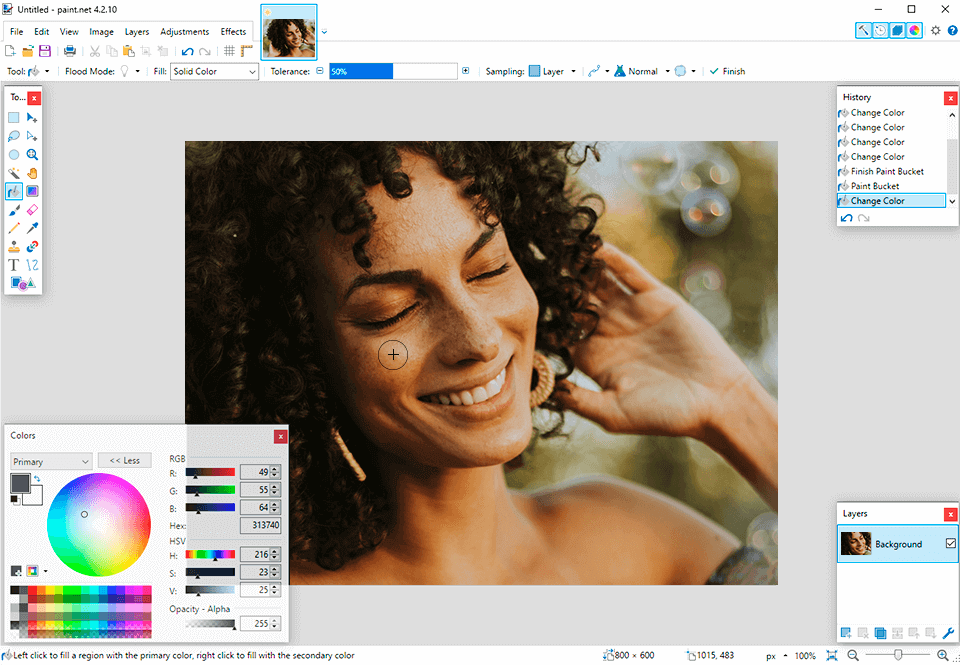The image size is (960, 665).
Task: Open the Image menu
Action: [101, 32]
